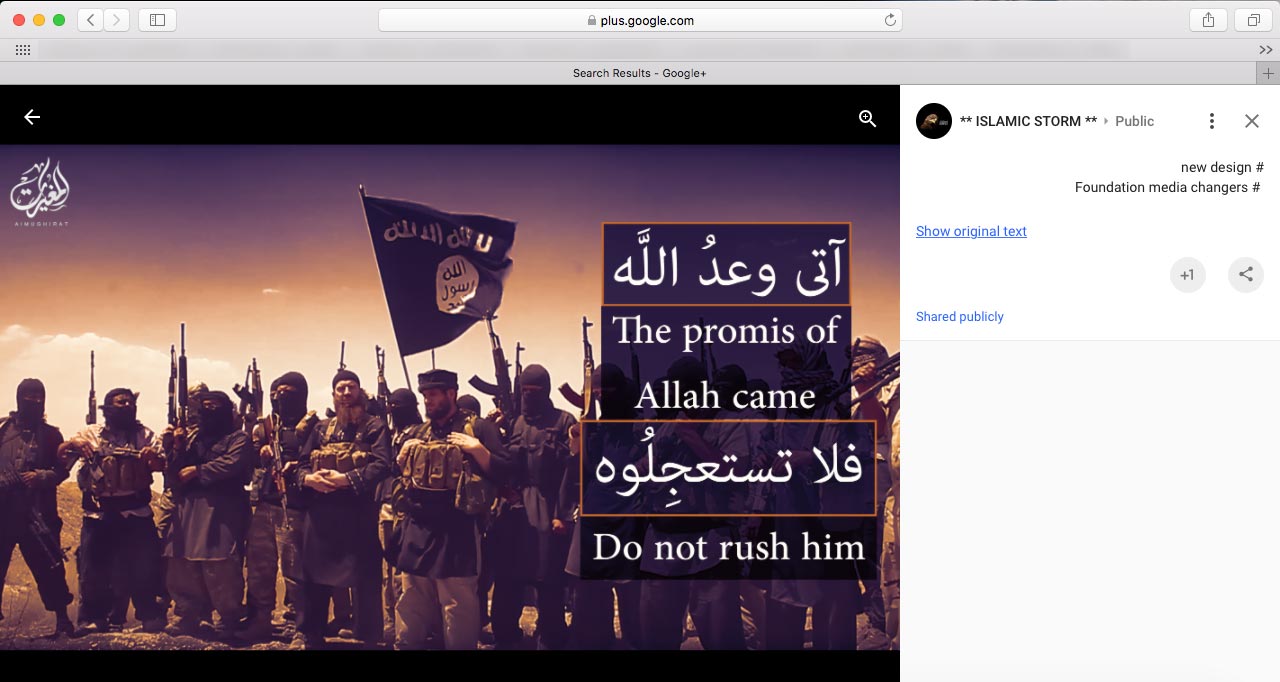Click the +1 button on the post
The image size is (1280, 682).
coord(1187,275)
